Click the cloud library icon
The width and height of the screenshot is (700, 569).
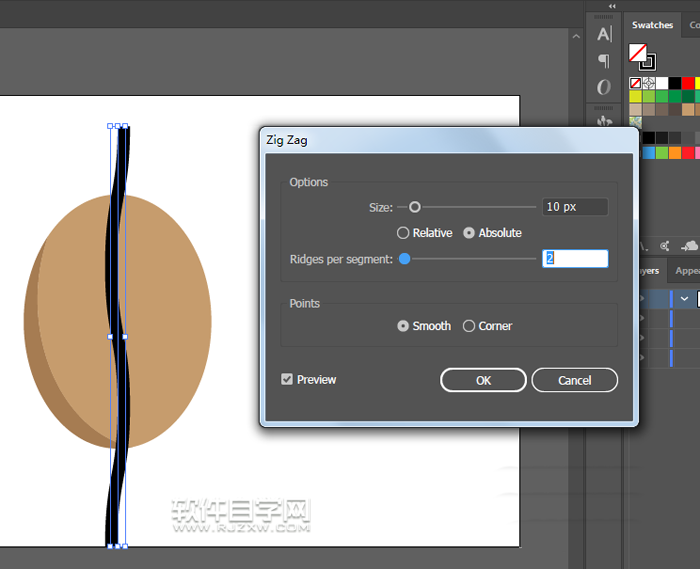coord(689,245)
